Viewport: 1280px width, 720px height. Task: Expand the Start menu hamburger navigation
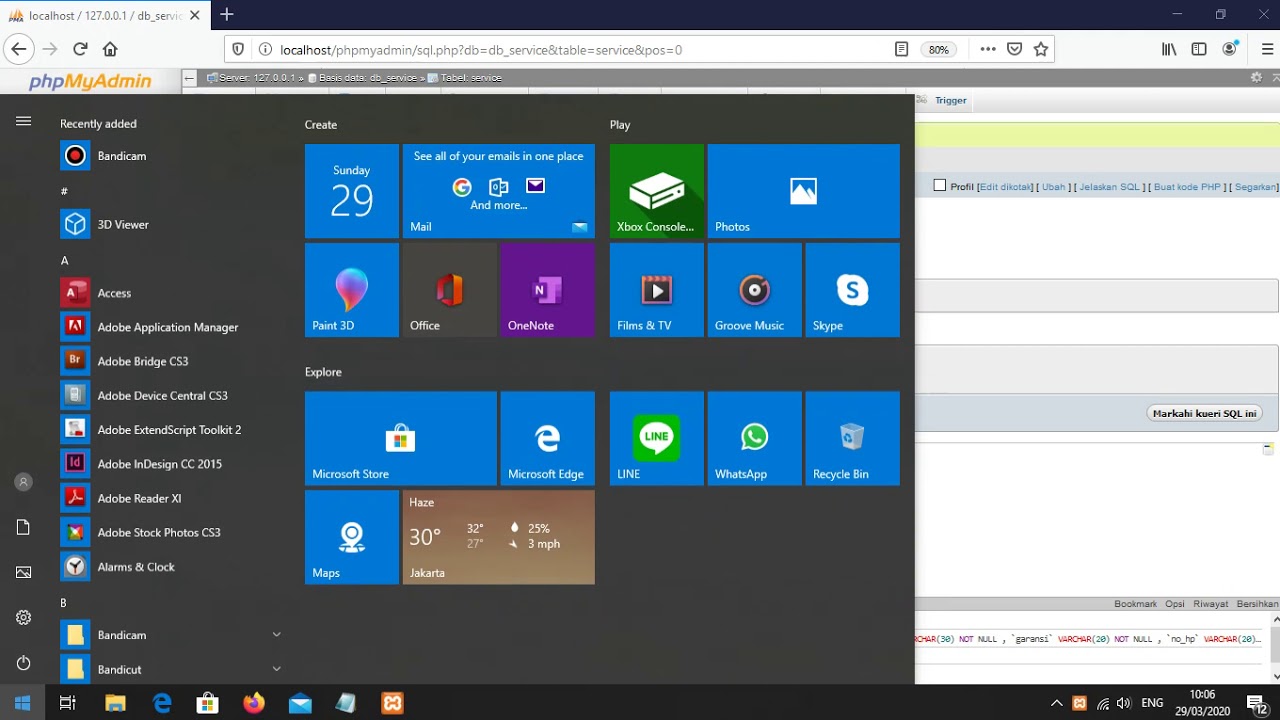pos(23,121)
